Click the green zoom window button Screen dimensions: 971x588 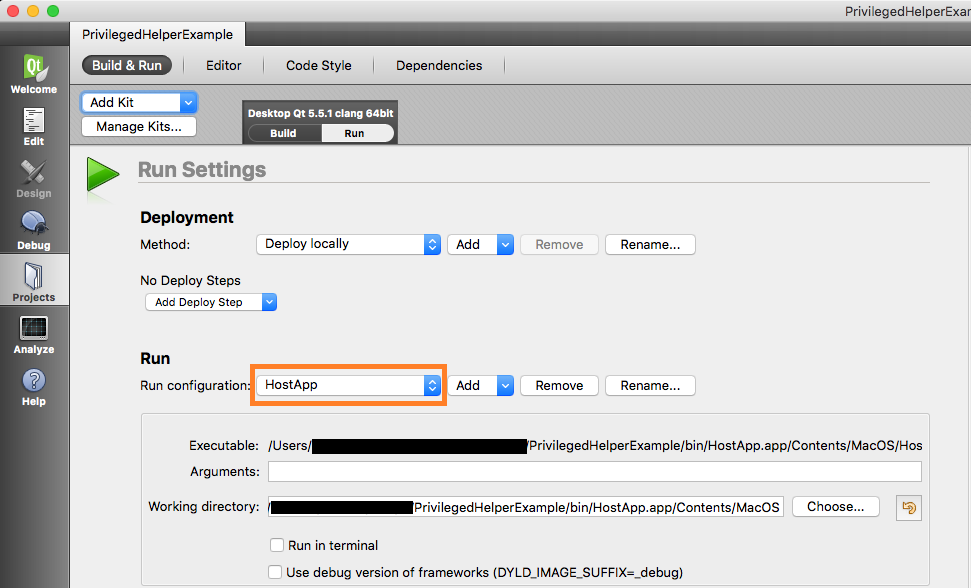pos(53,11)
